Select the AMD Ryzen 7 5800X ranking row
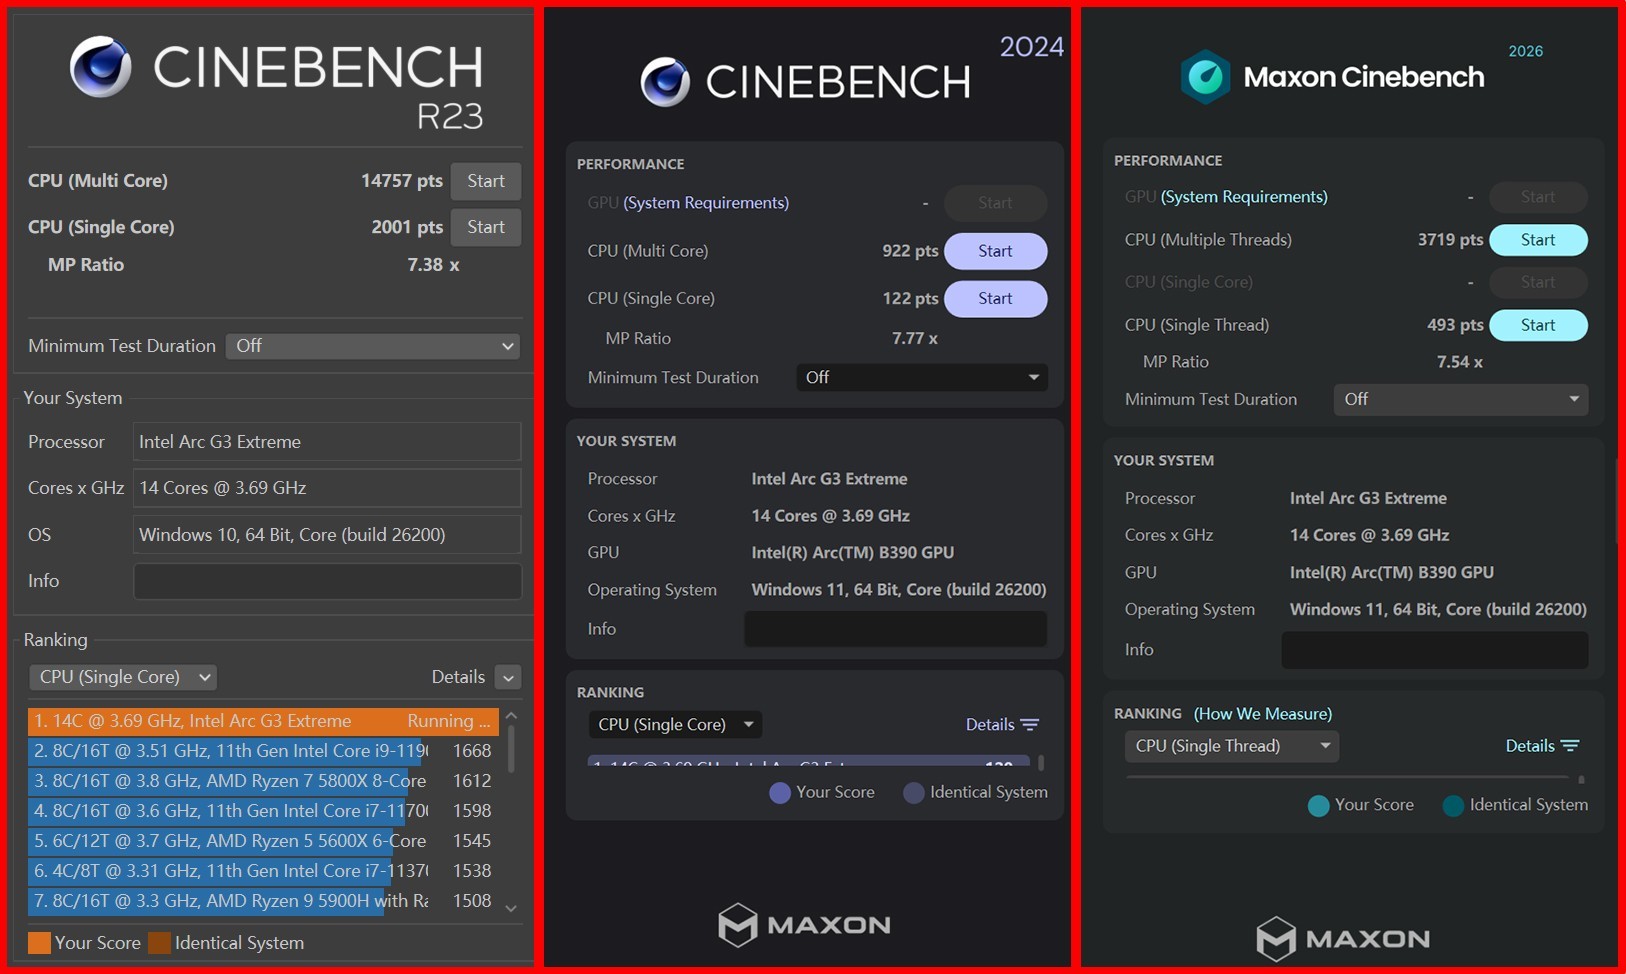1626x974 pixels. (x=263, y=781)
